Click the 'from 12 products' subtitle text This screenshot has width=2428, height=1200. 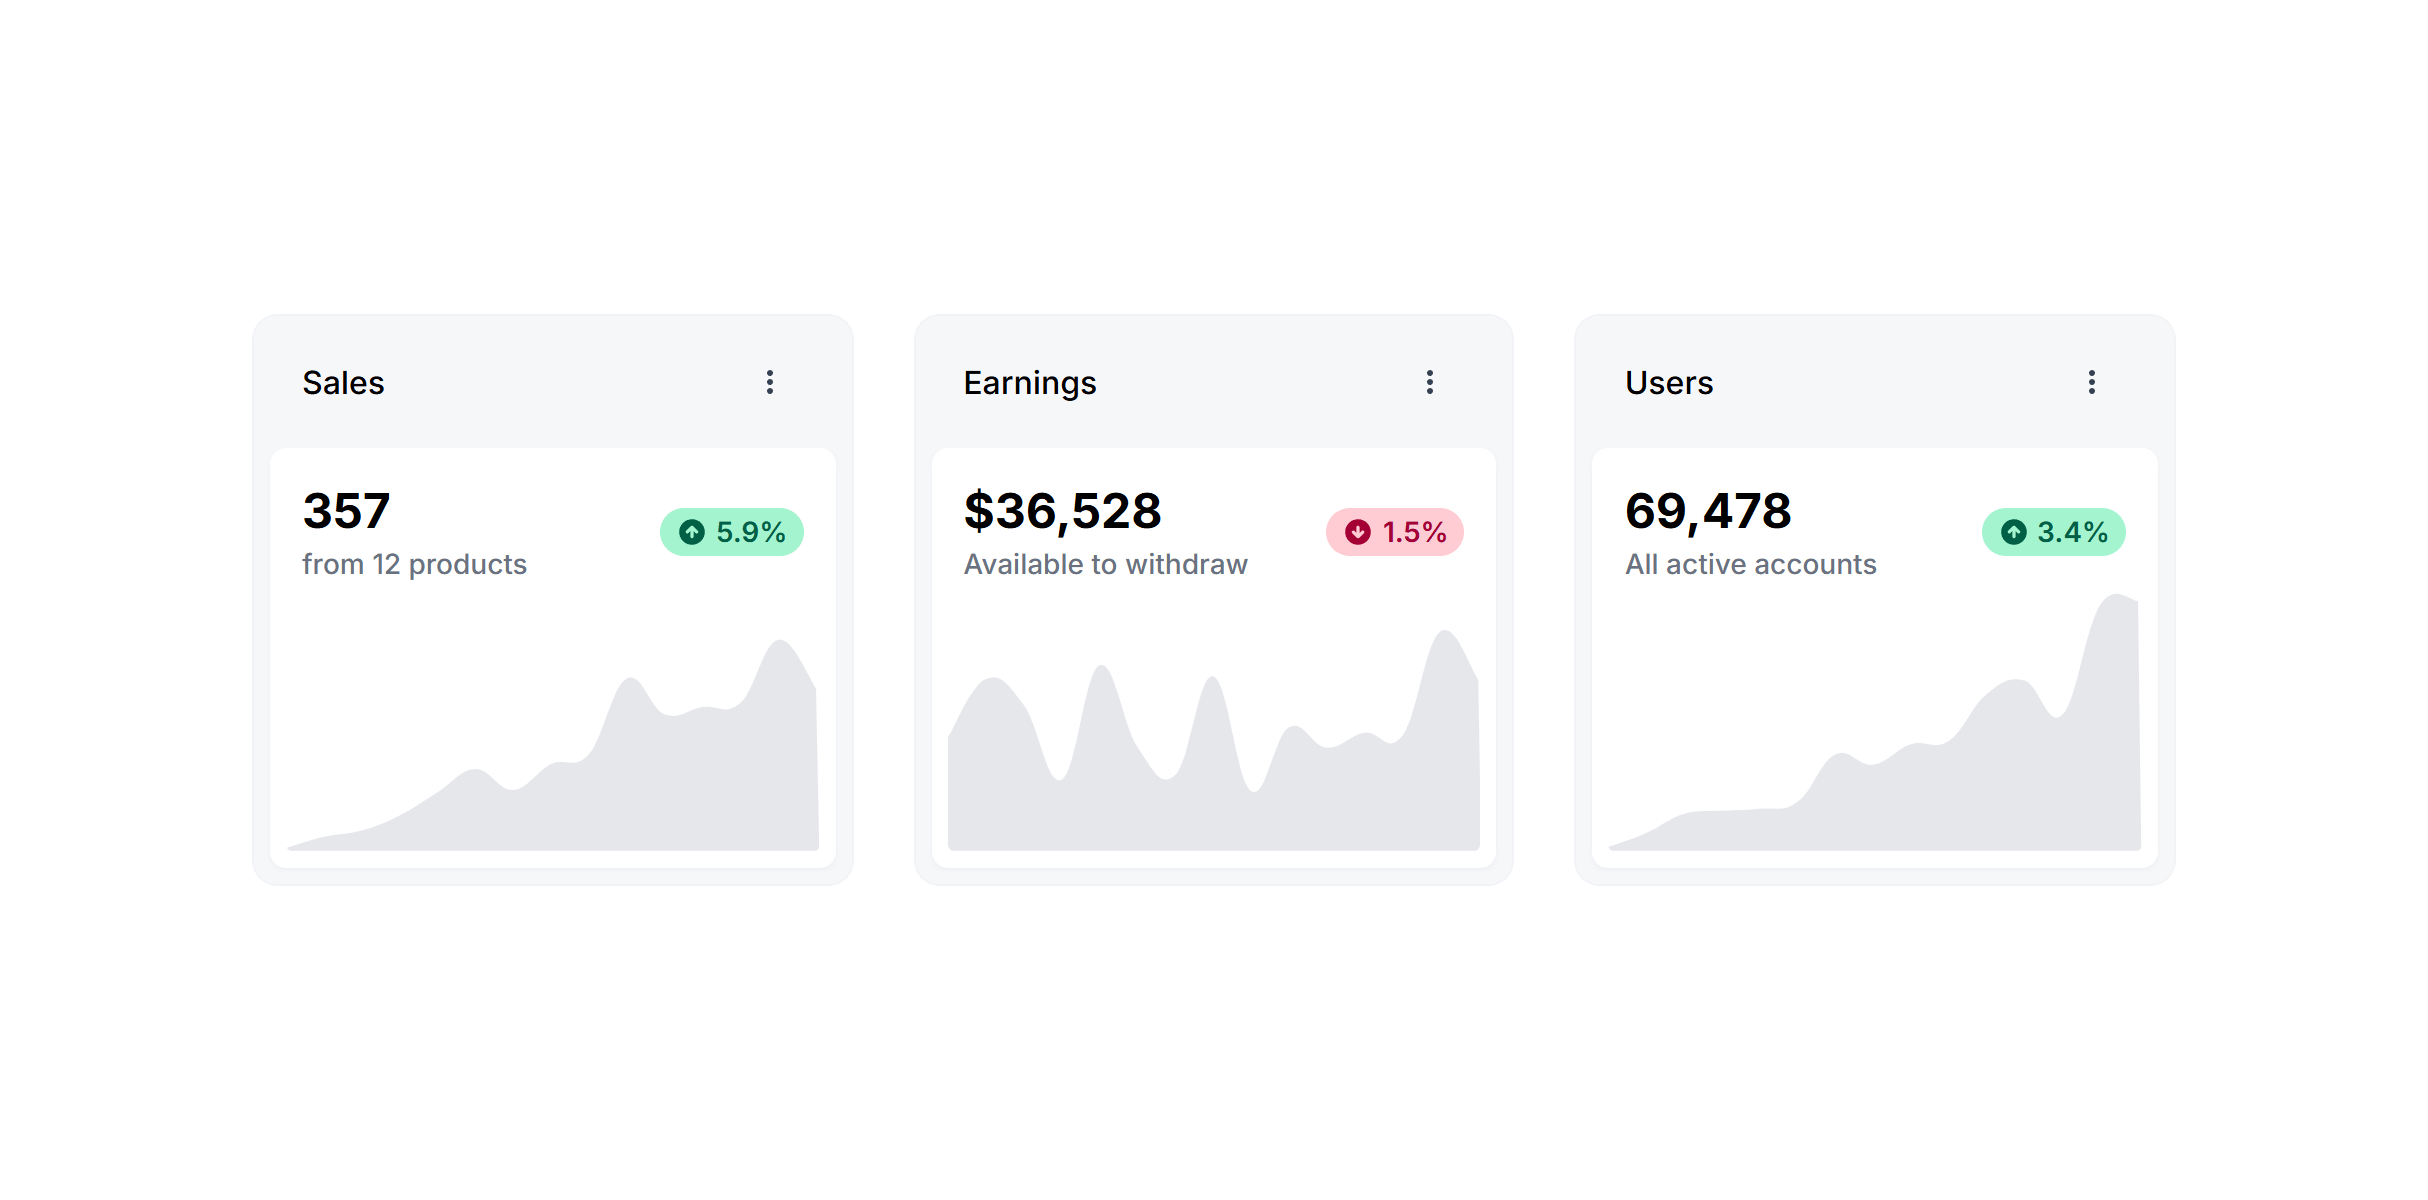[415, 564]
